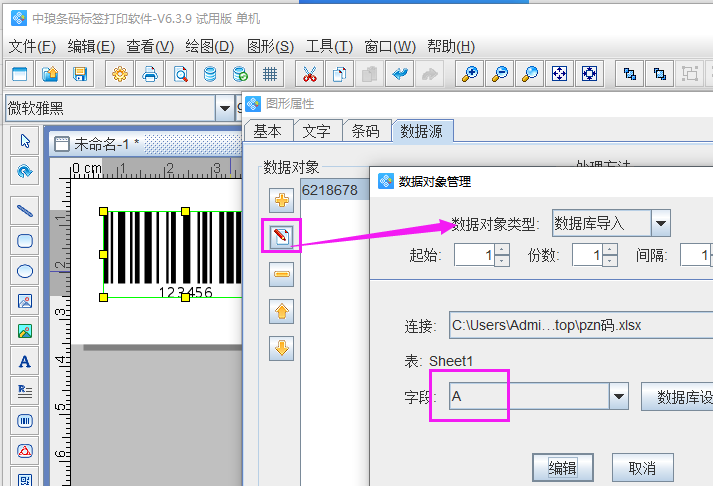Click the add data object plus button

click(282, 200)
